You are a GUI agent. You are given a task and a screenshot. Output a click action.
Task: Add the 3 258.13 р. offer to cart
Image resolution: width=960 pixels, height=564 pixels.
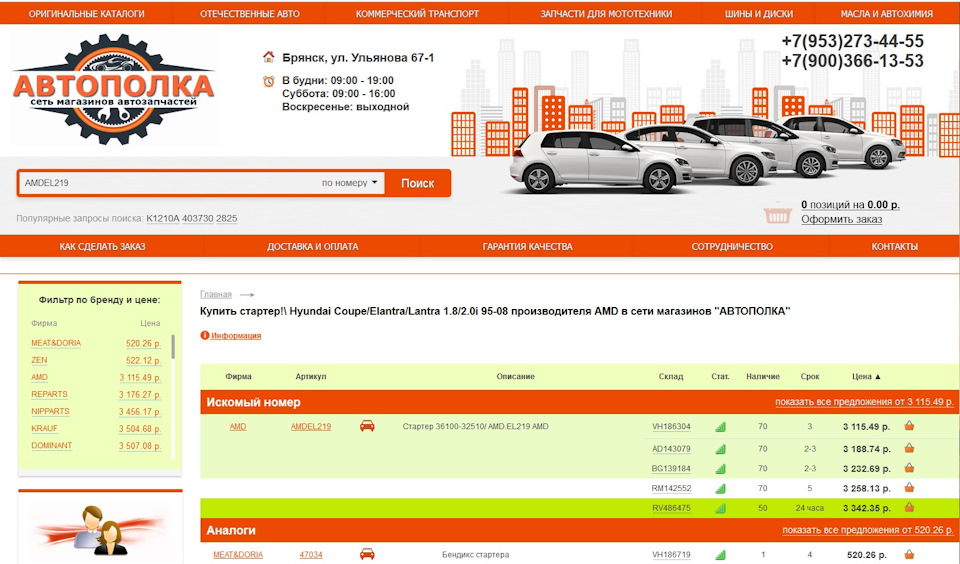pyautogui.click(x=909, y=487)
